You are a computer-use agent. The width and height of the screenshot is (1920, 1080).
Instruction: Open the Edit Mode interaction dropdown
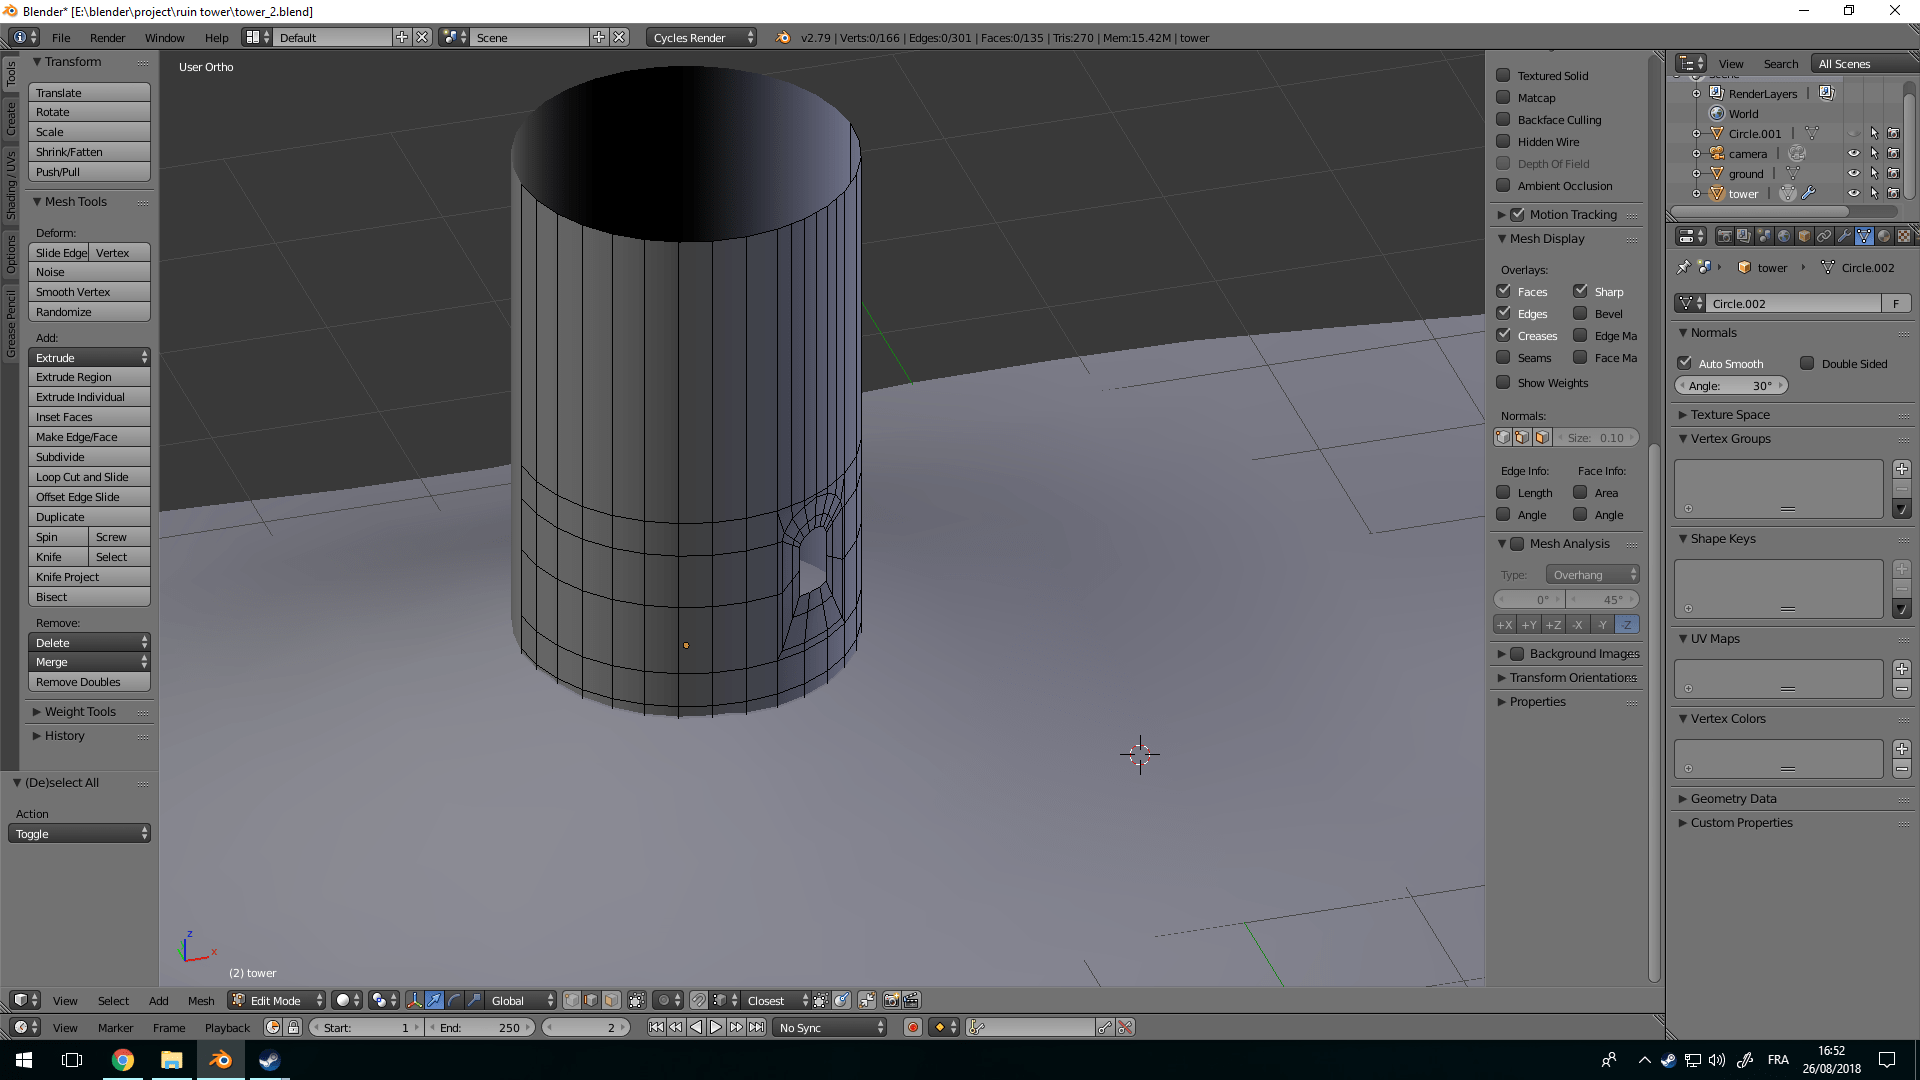click(275, 1000)
